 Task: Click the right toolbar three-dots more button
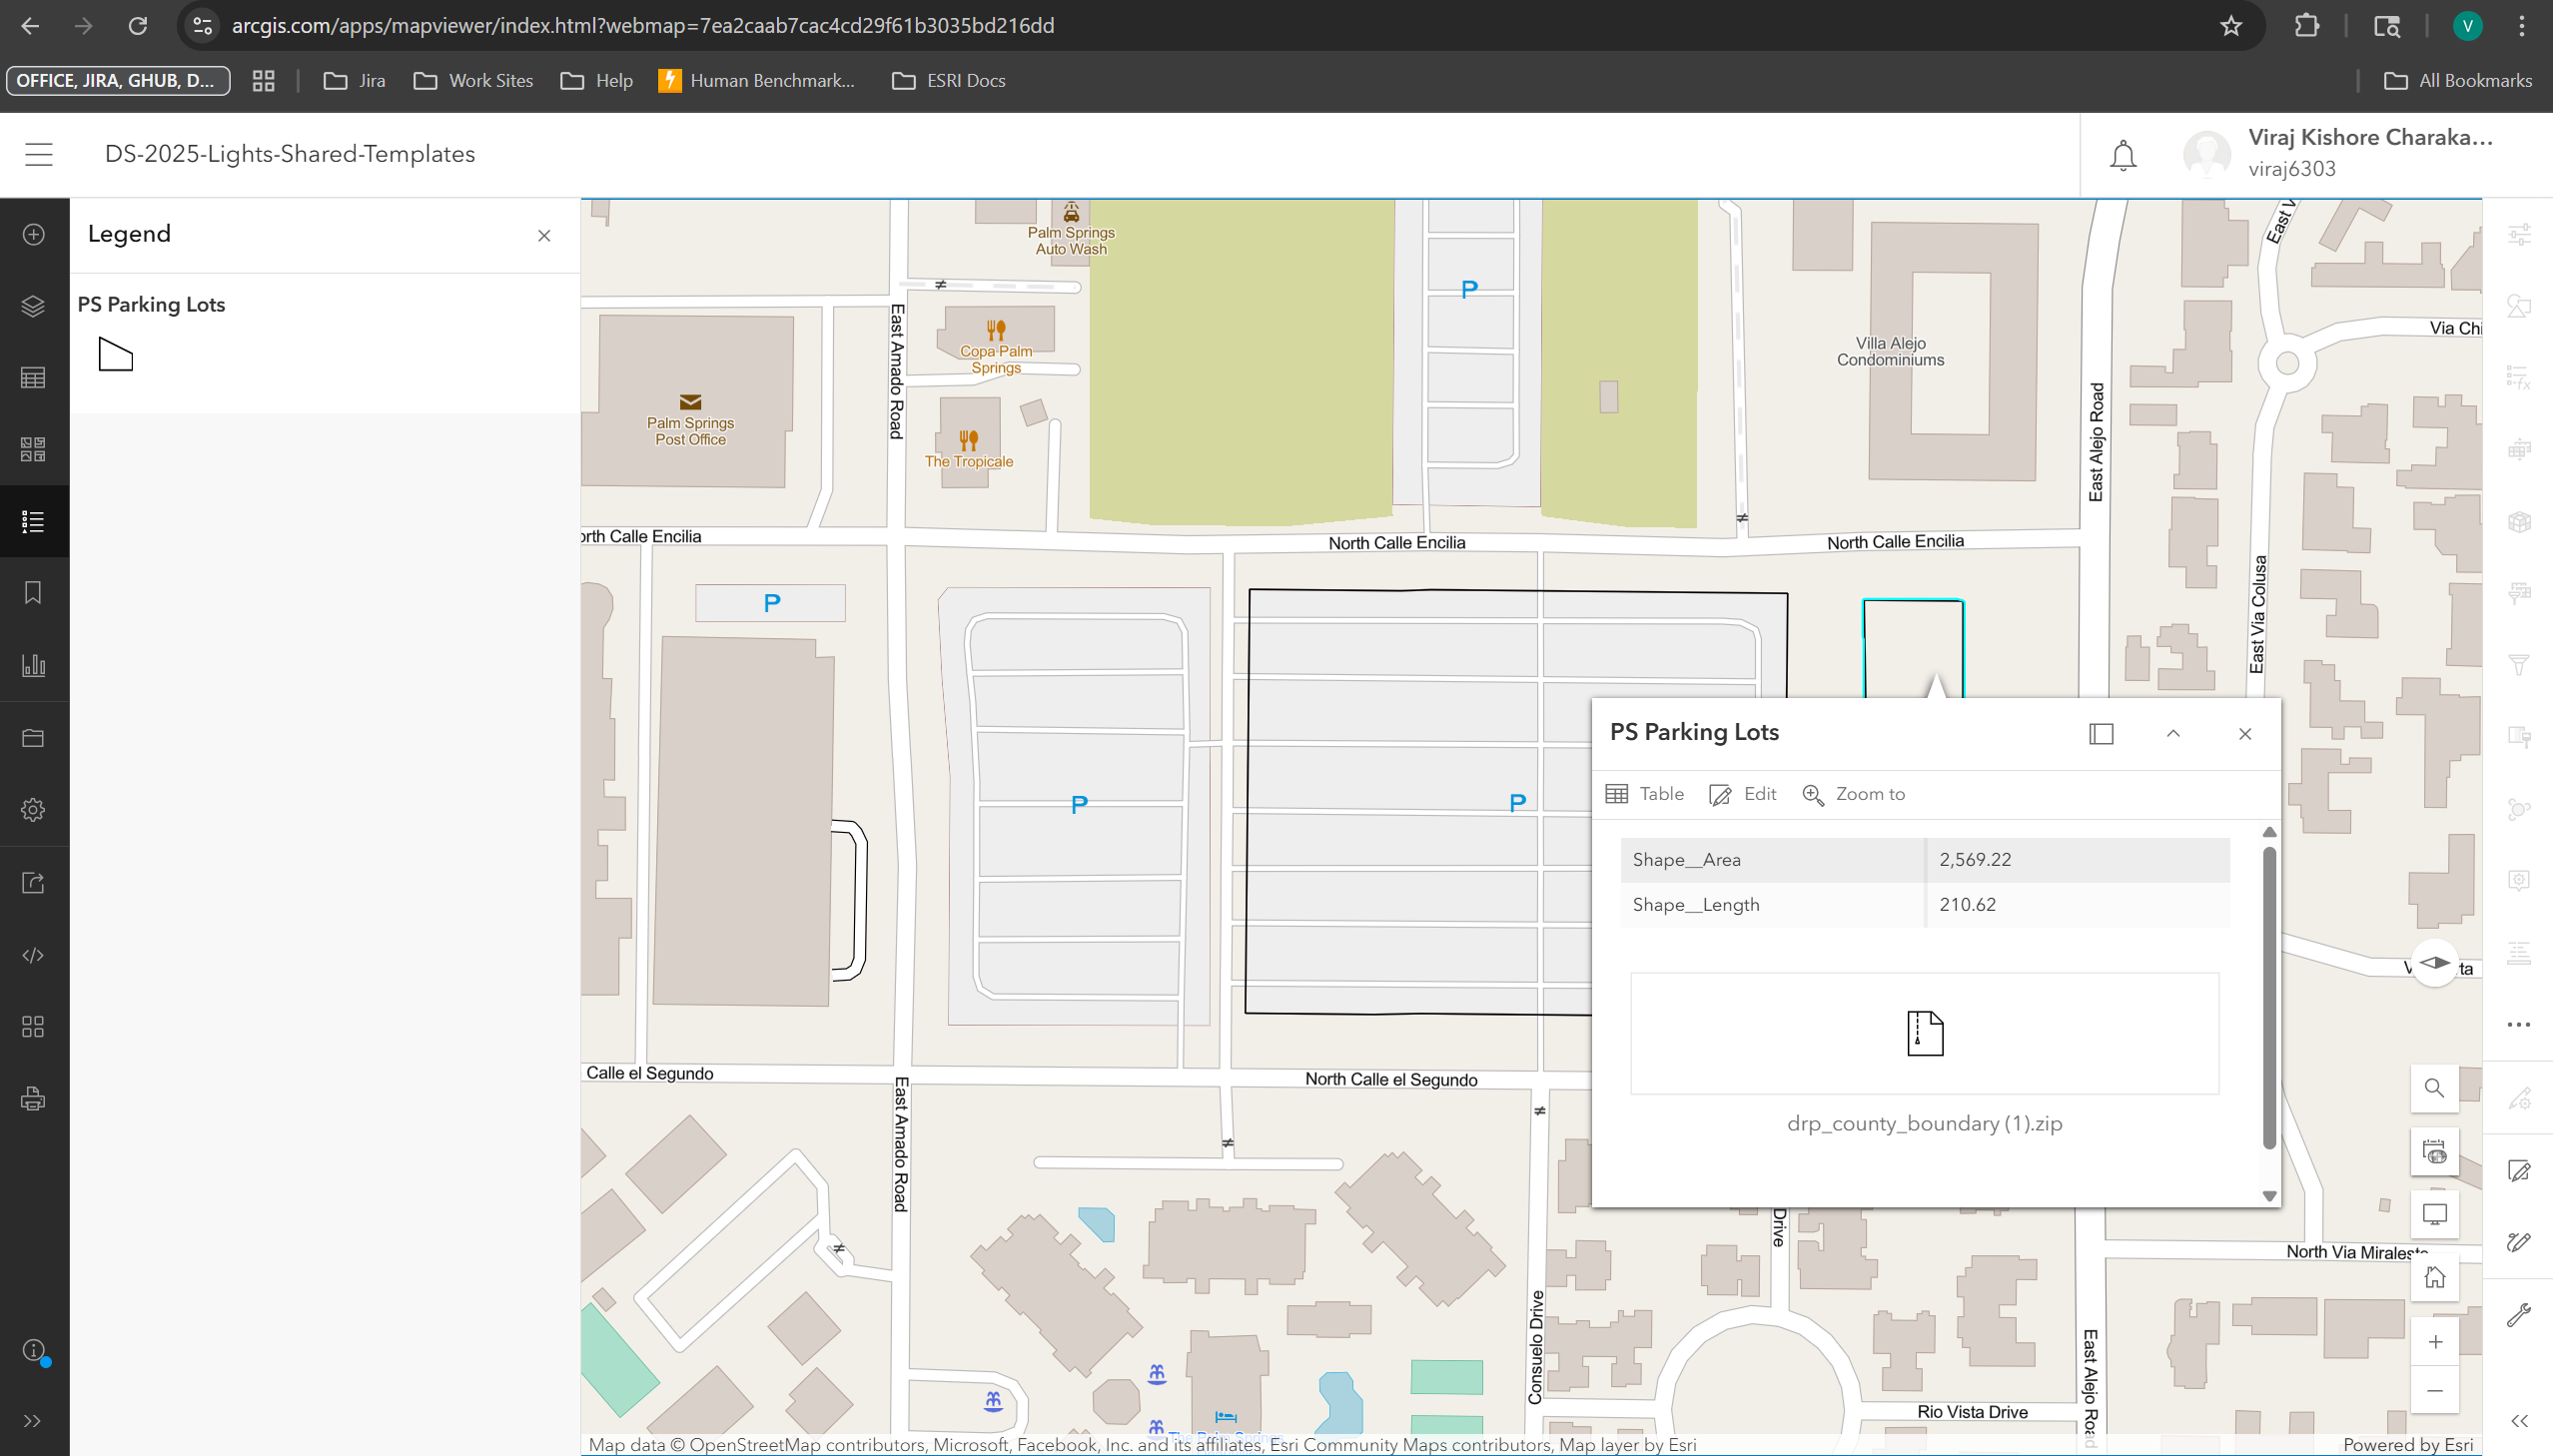point(2519,1025)
